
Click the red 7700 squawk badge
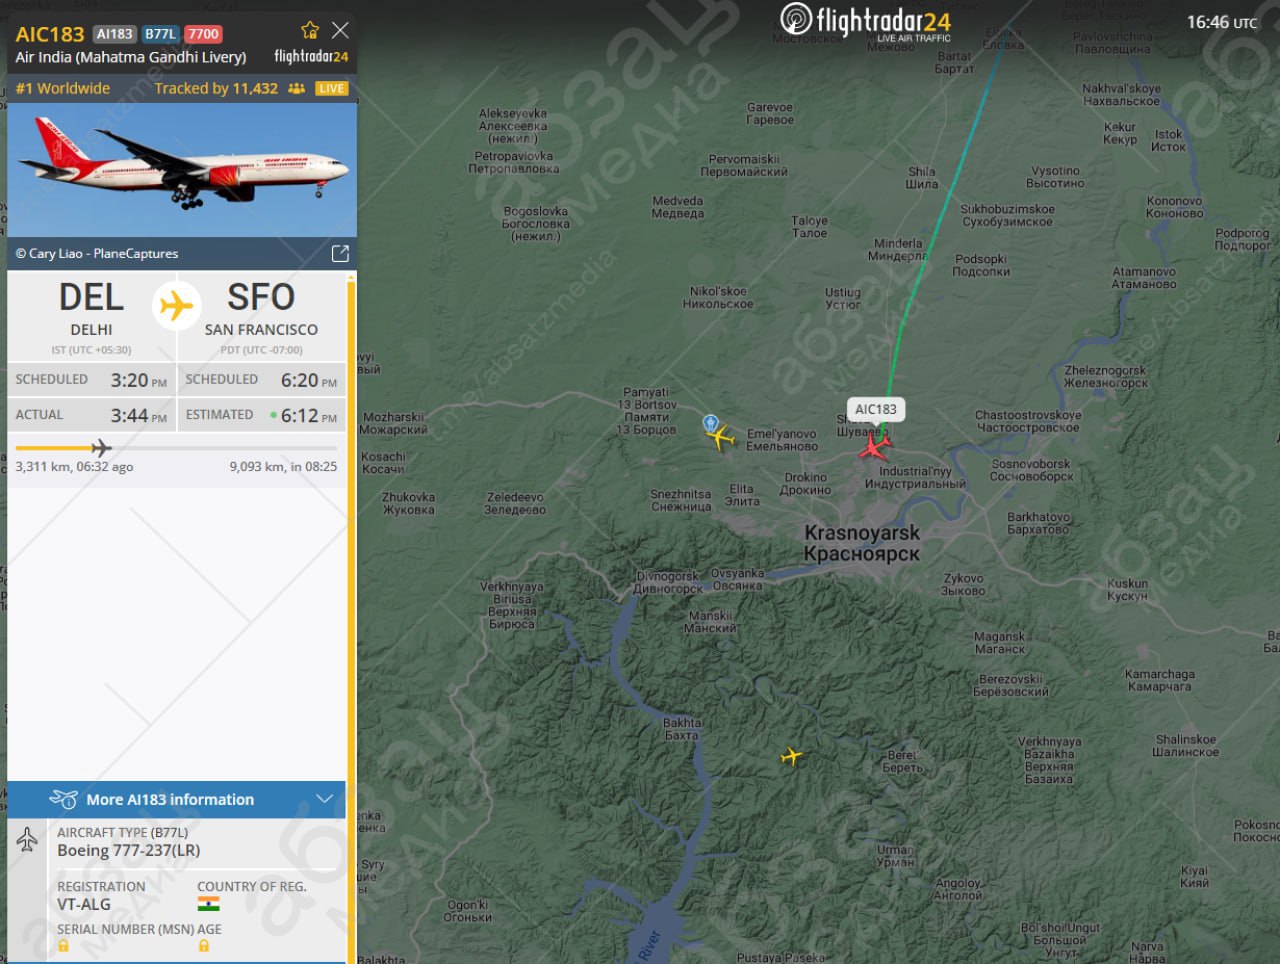pyautogui.click(x=203, y=34)
